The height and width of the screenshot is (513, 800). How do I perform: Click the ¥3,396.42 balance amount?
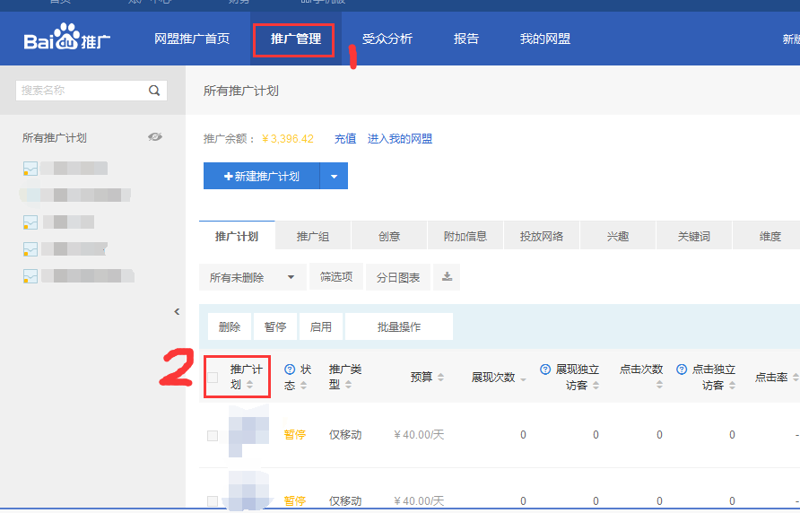pyautogui.click(x=288, y=139)
